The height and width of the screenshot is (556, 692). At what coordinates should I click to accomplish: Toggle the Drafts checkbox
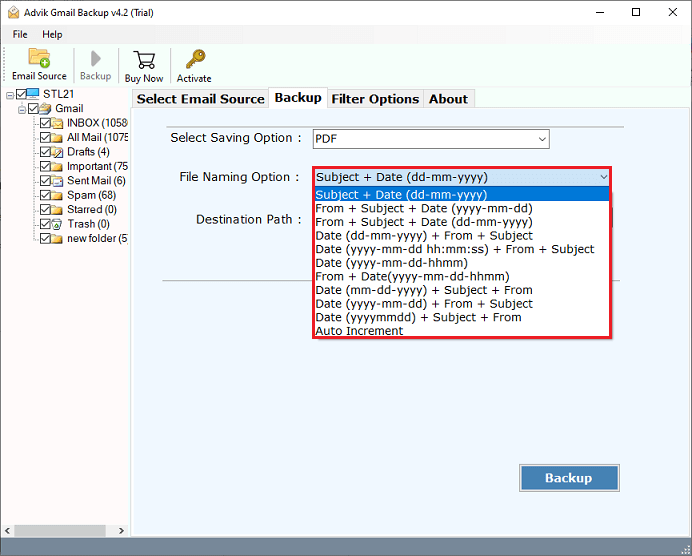(45, 152)
